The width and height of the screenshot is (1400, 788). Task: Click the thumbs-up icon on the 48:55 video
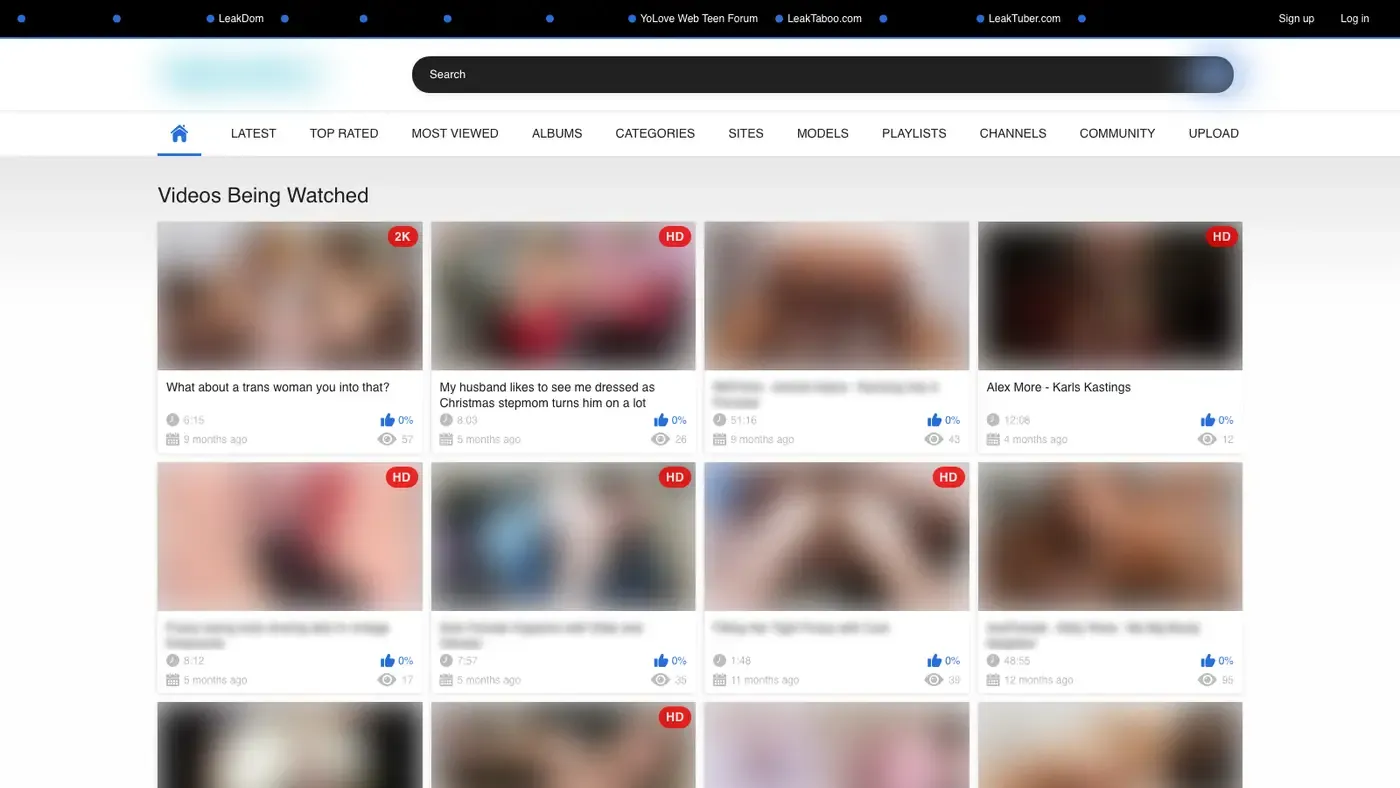[1208, 661]
